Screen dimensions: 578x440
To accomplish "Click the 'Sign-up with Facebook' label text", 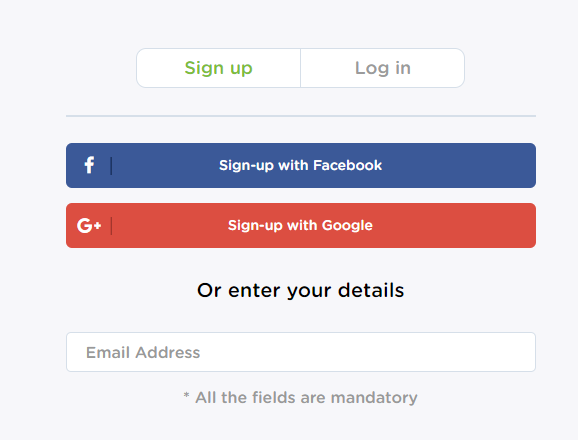I will [x=300, y=165].
